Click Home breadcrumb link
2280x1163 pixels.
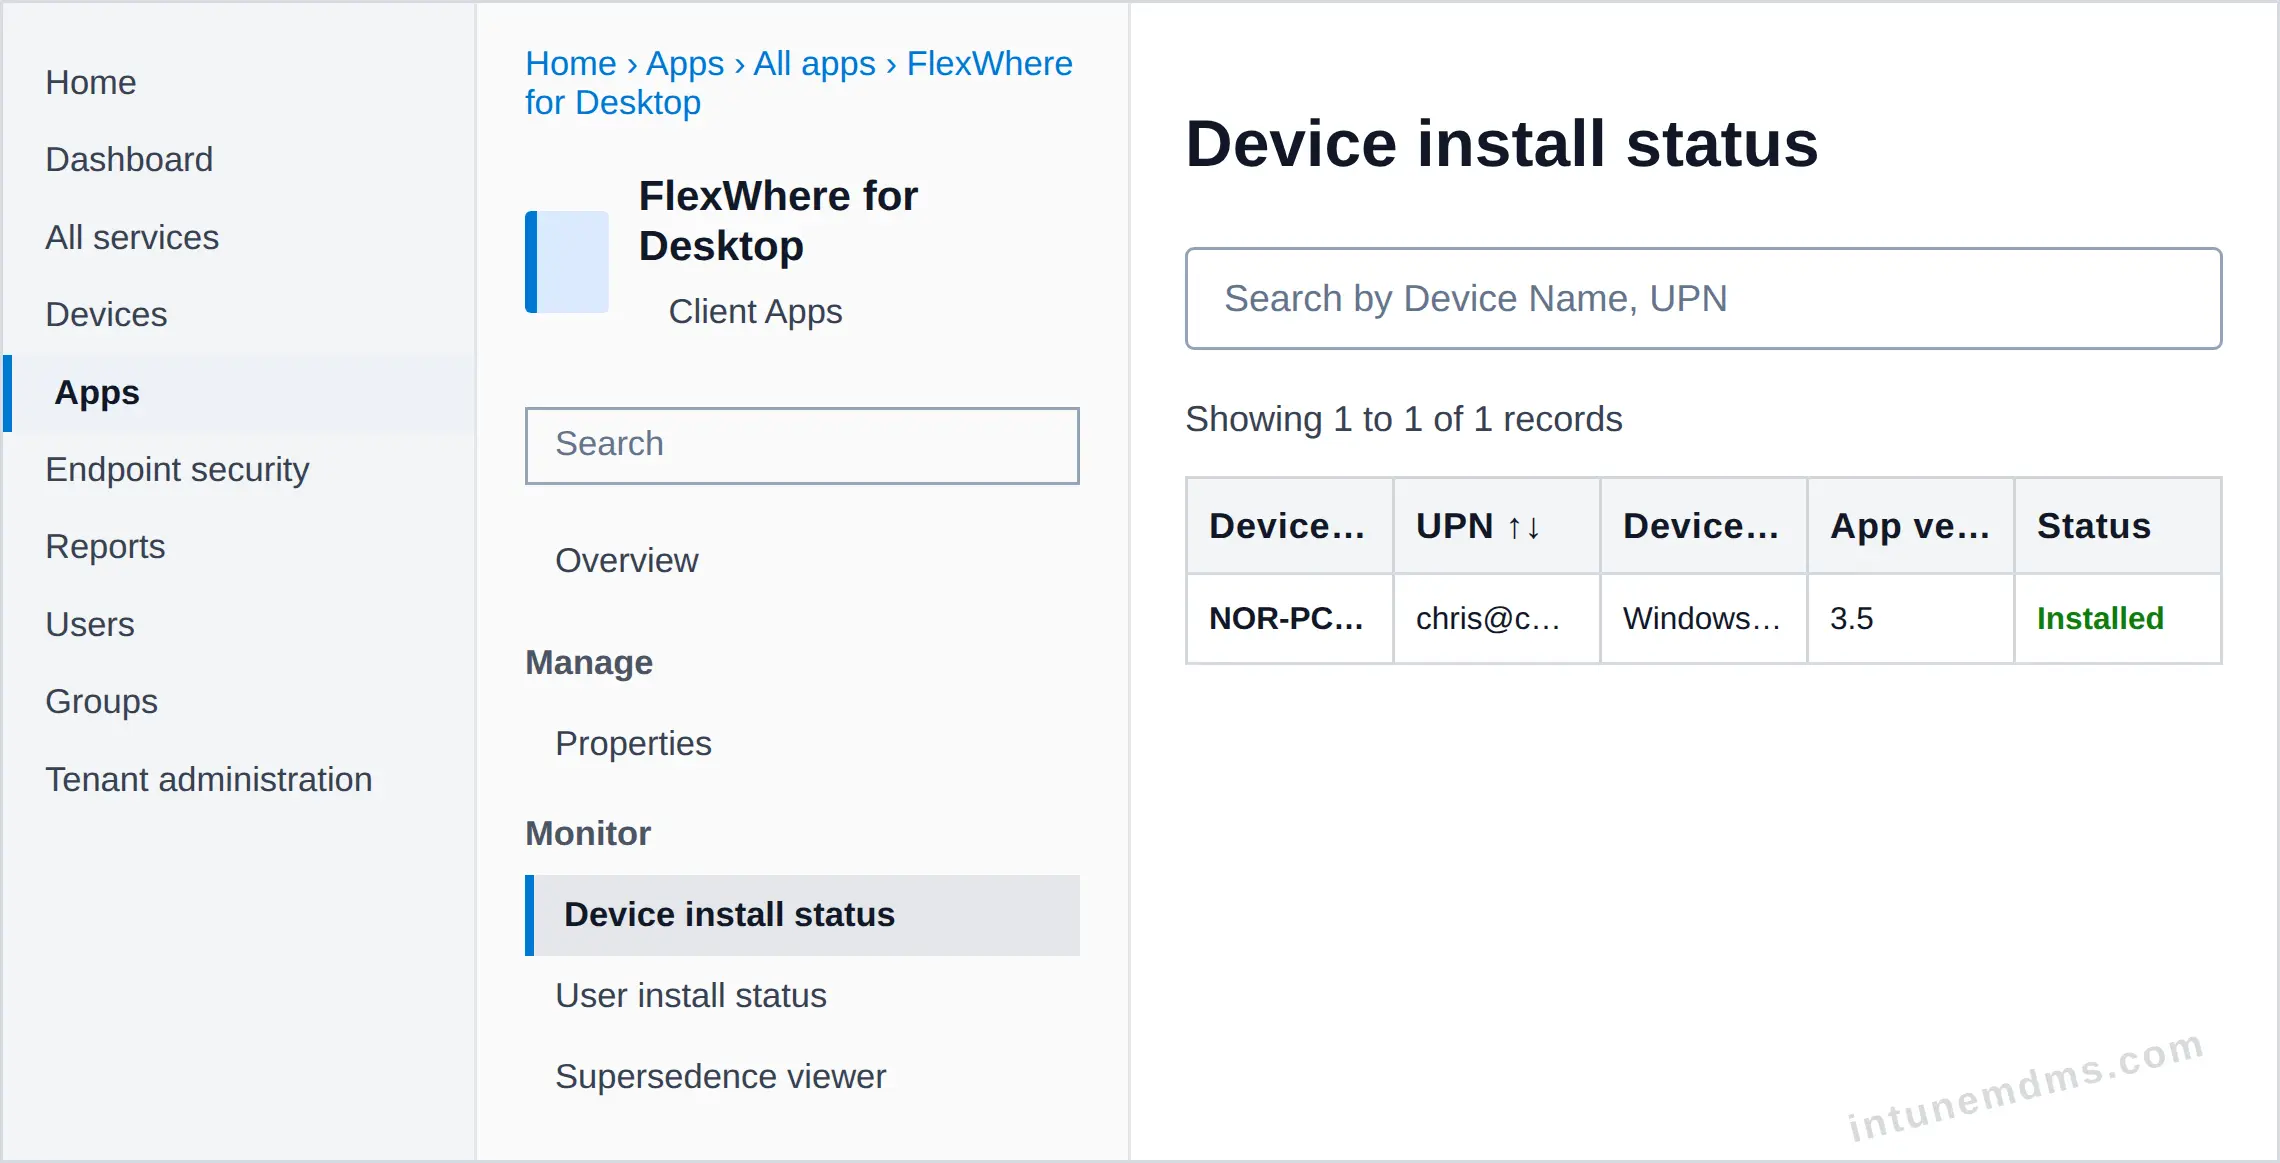571,64
